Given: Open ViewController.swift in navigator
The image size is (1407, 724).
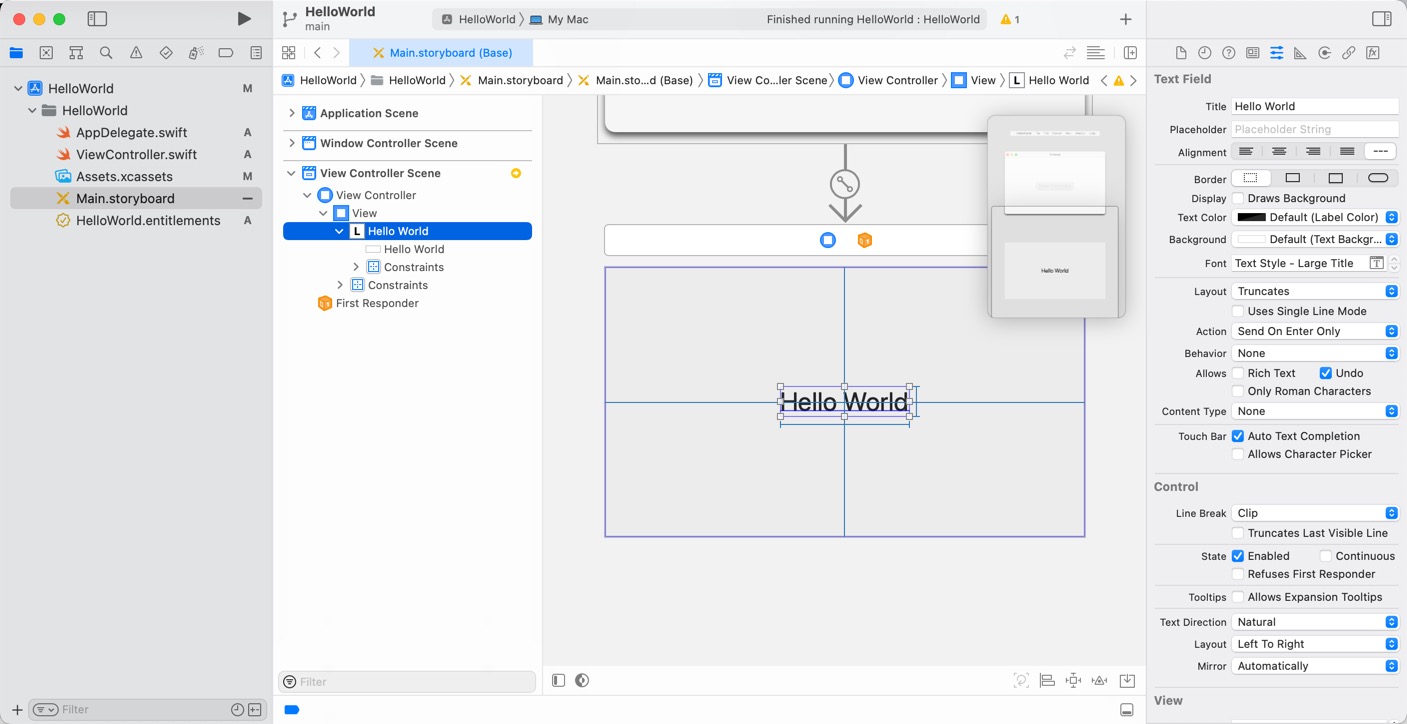Looking at the screenshot, I should (x=136, y=154).
